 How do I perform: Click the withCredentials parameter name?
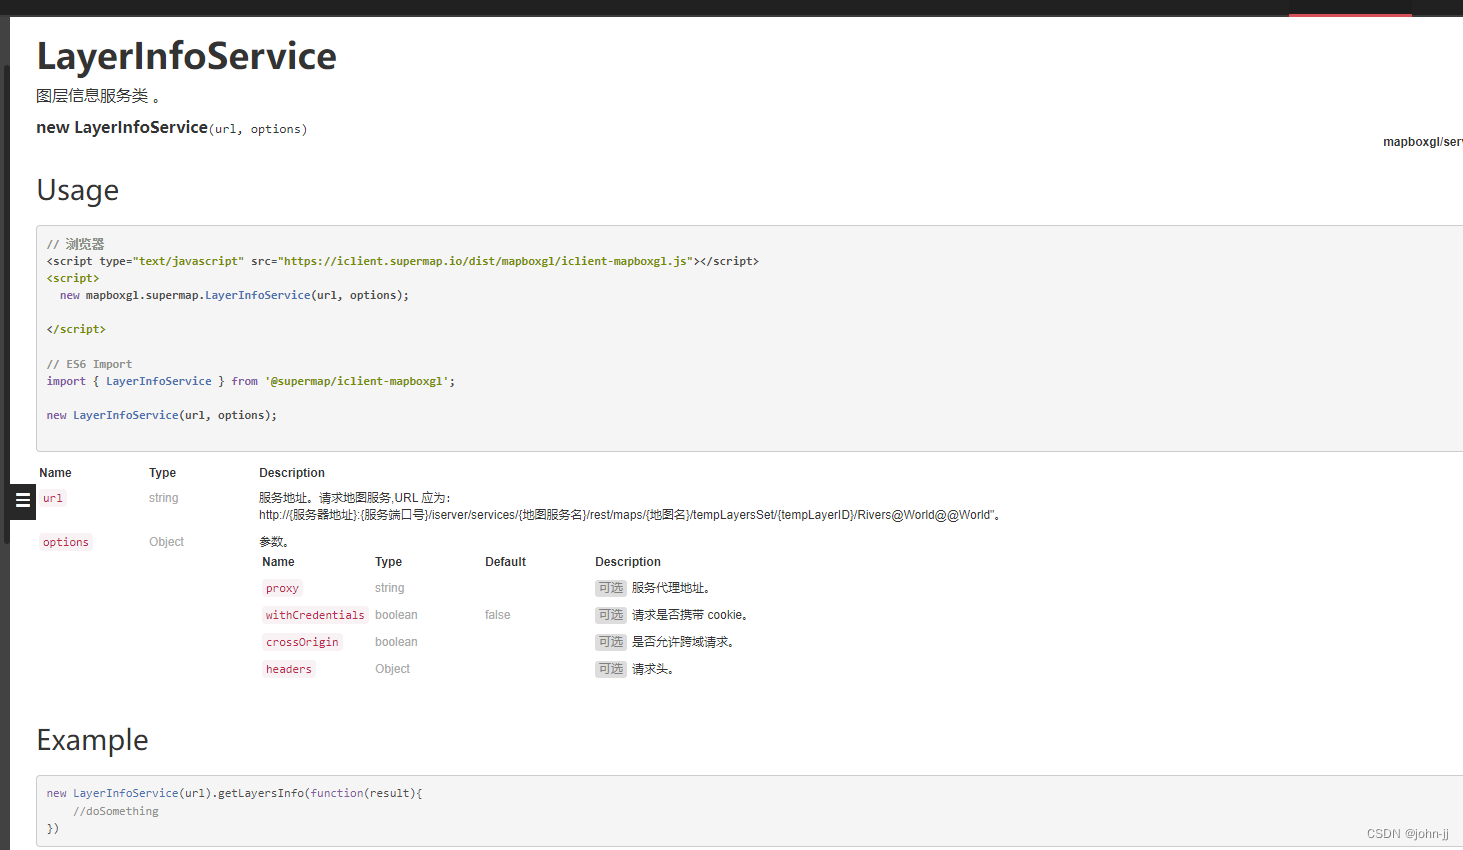point(314,614)
